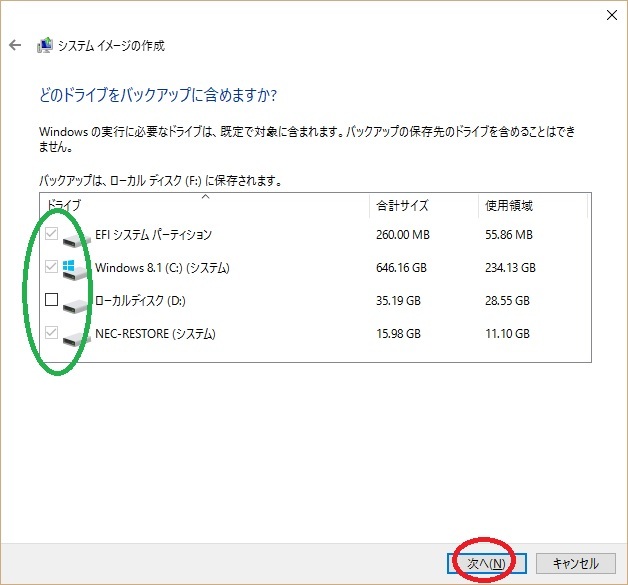Click the 35.19 GB size value

398,301
